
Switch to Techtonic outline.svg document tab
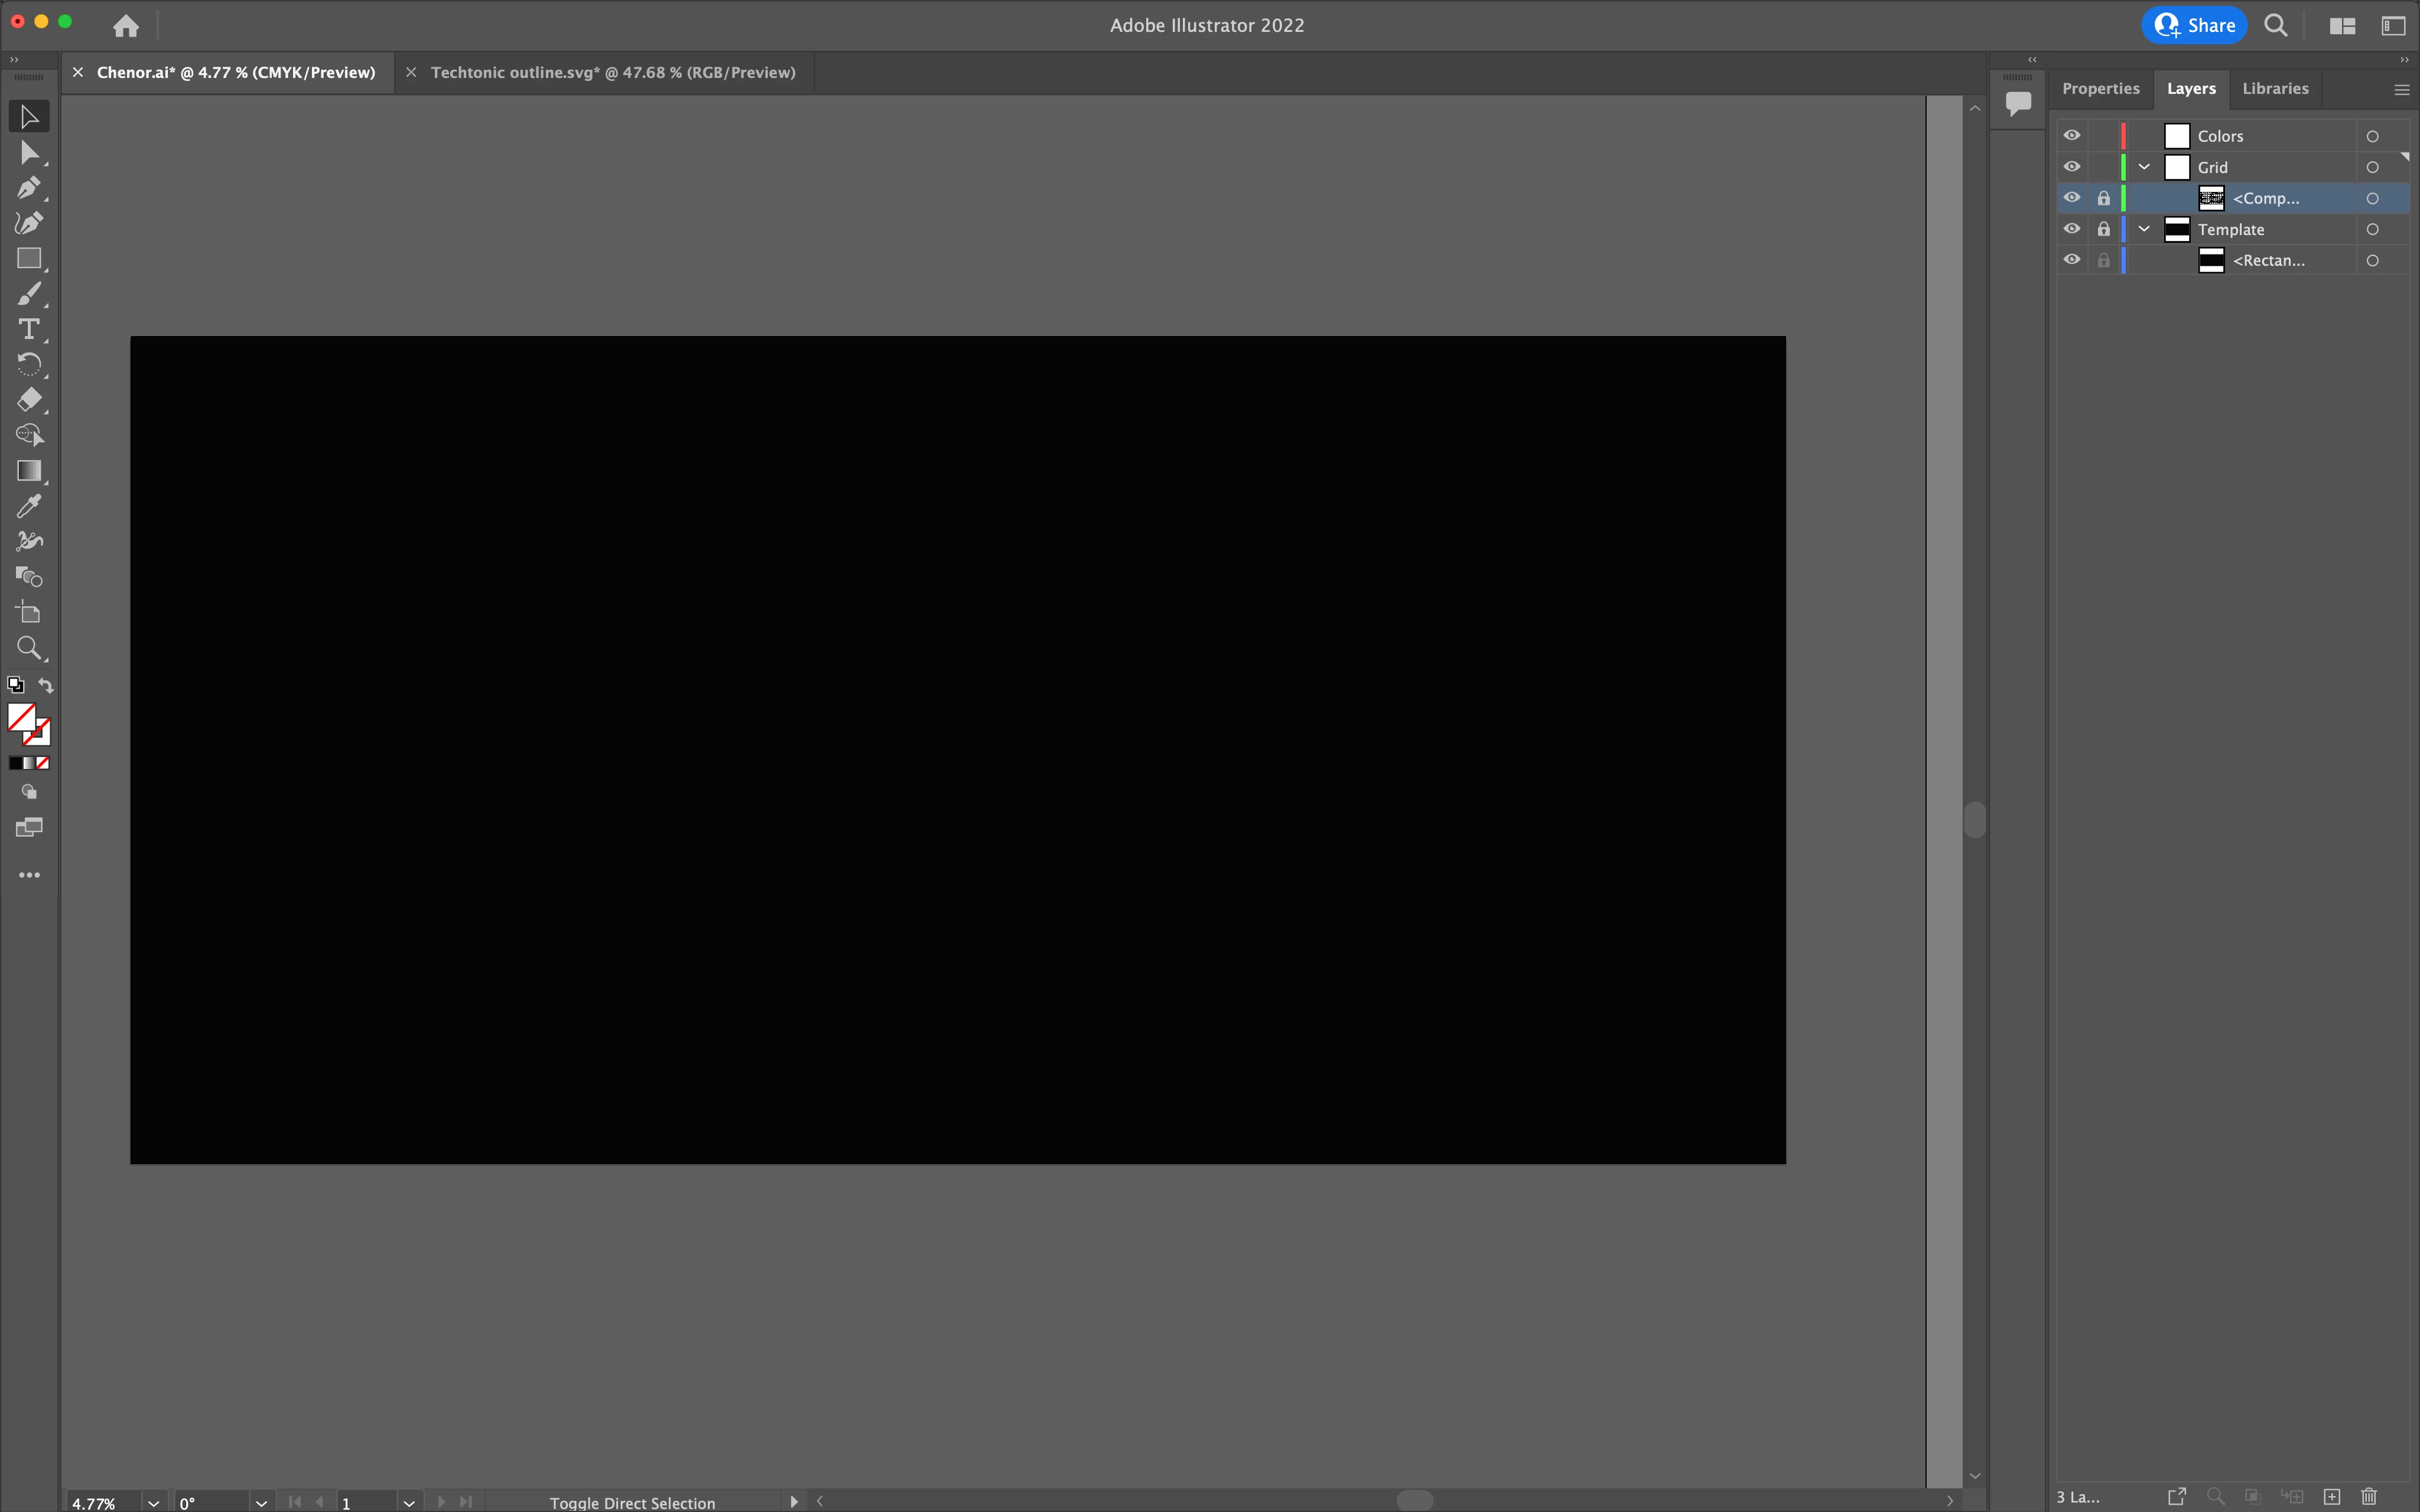[612, 72]
